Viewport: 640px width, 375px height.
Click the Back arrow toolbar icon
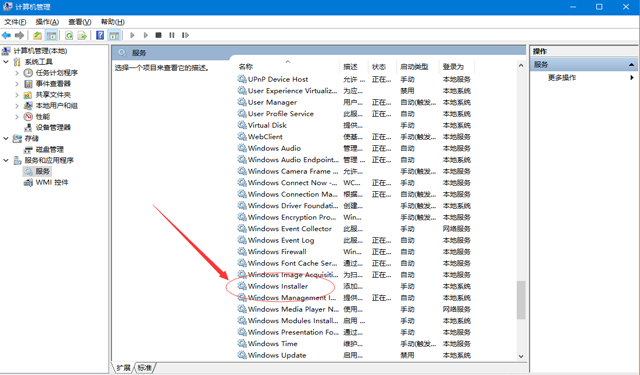(7, 36)
